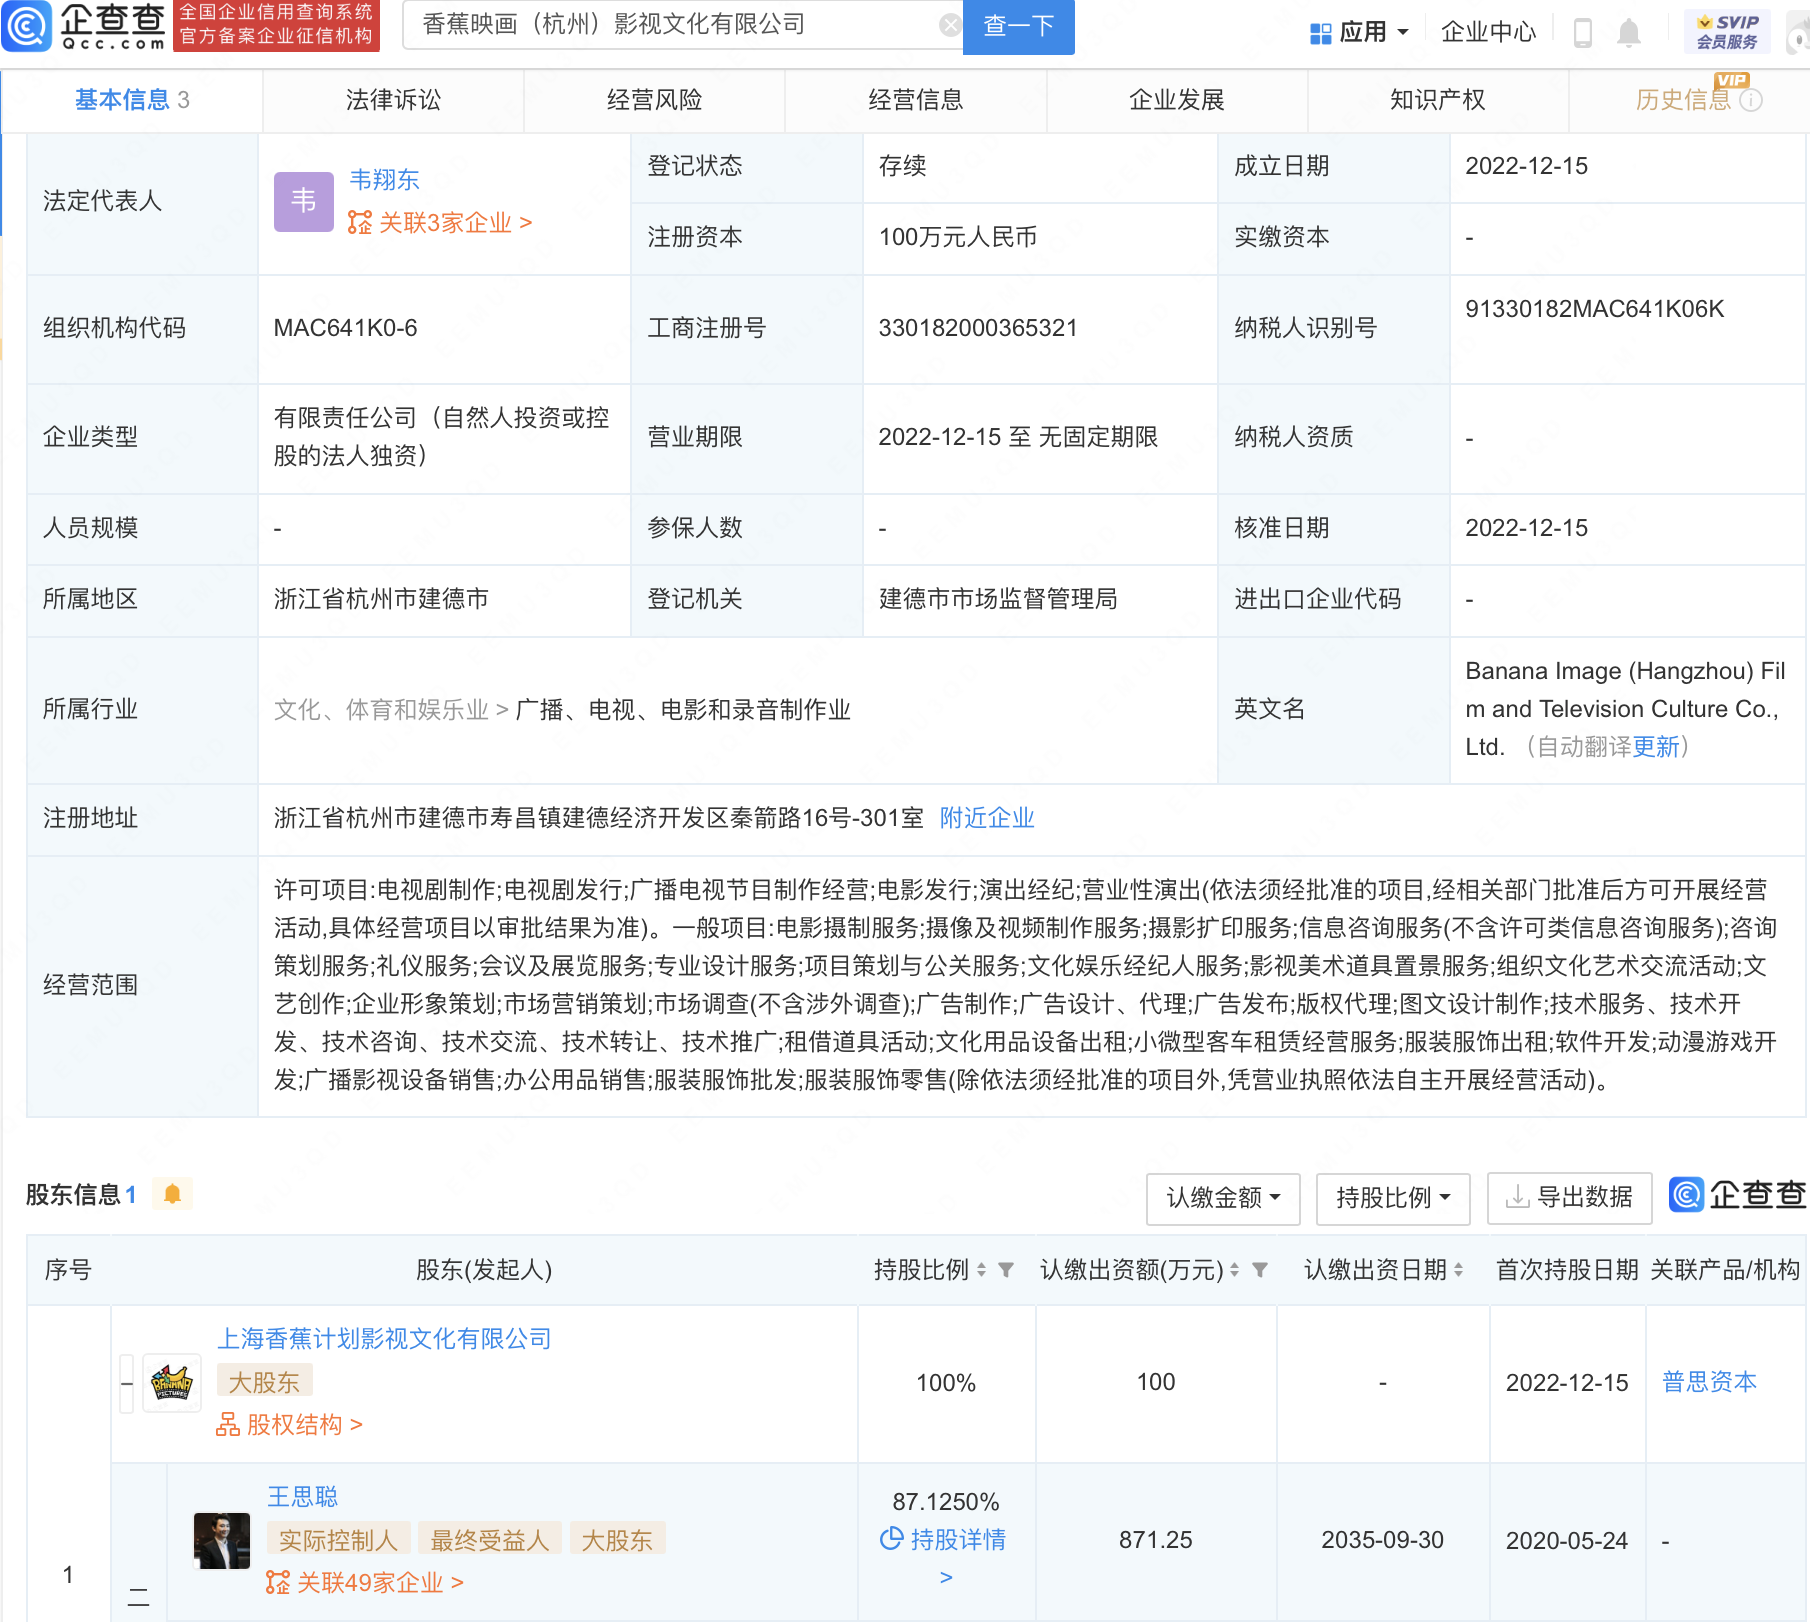Switch to the 法律诉讼 tab
Viewport: 1810px width, 1622px height.
(x=393, y=99)
